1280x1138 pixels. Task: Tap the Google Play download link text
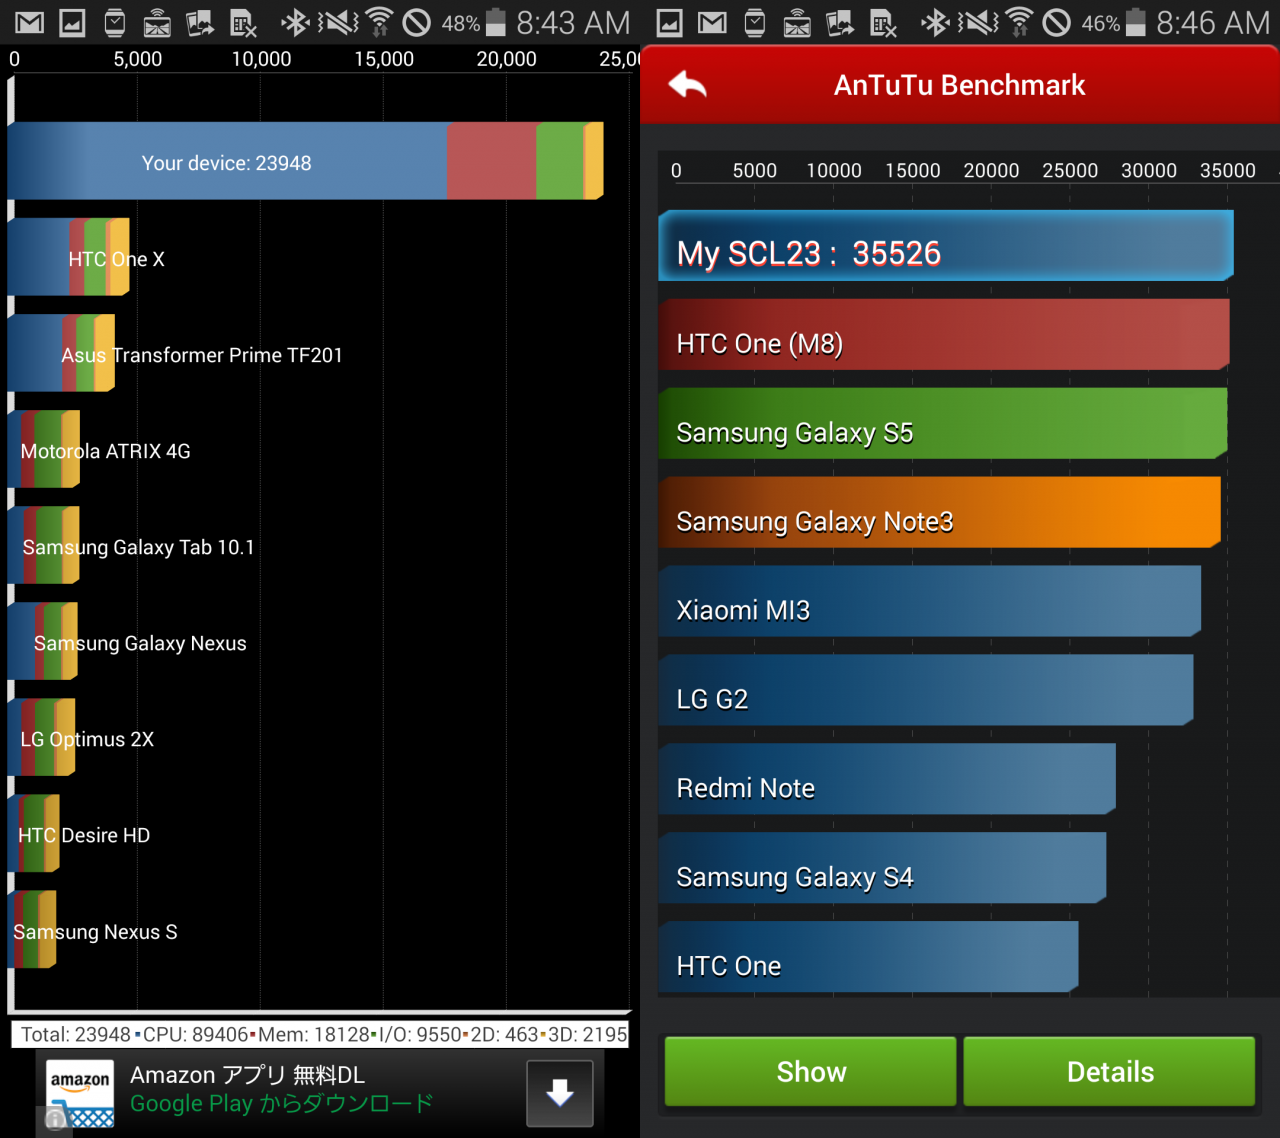(282, 1104)
